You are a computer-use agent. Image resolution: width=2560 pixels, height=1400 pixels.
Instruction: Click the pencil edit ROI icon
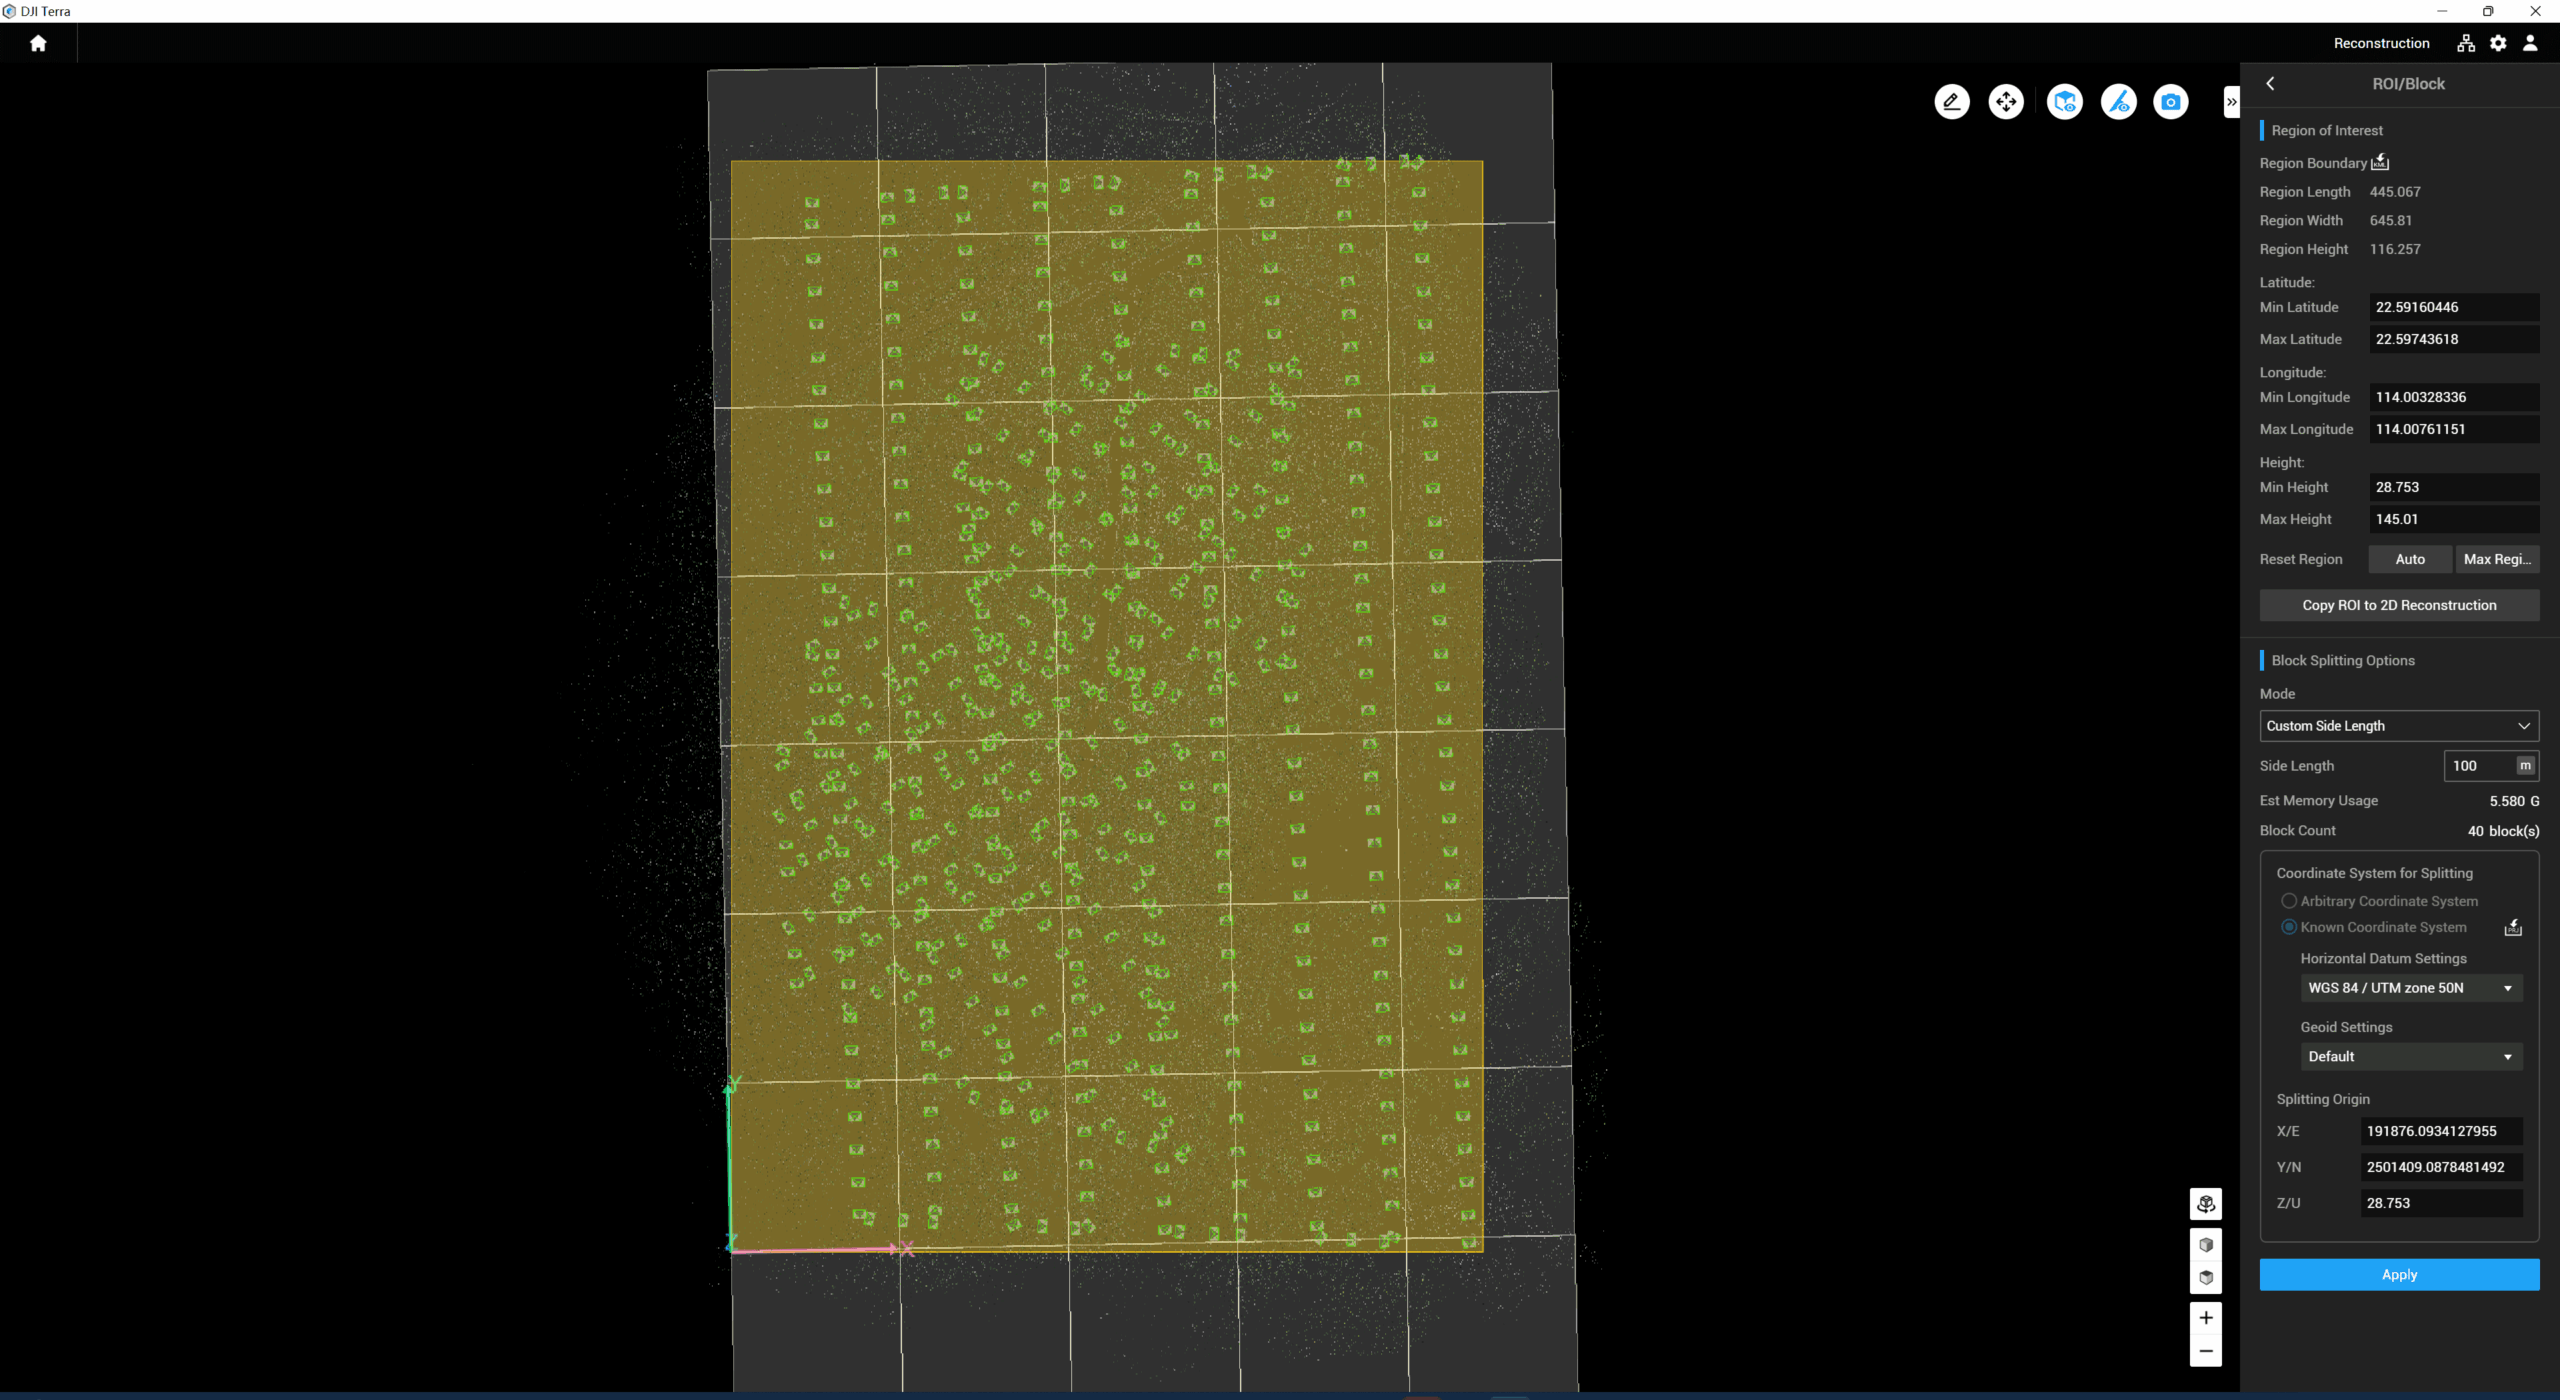[x=1951, y=102]
